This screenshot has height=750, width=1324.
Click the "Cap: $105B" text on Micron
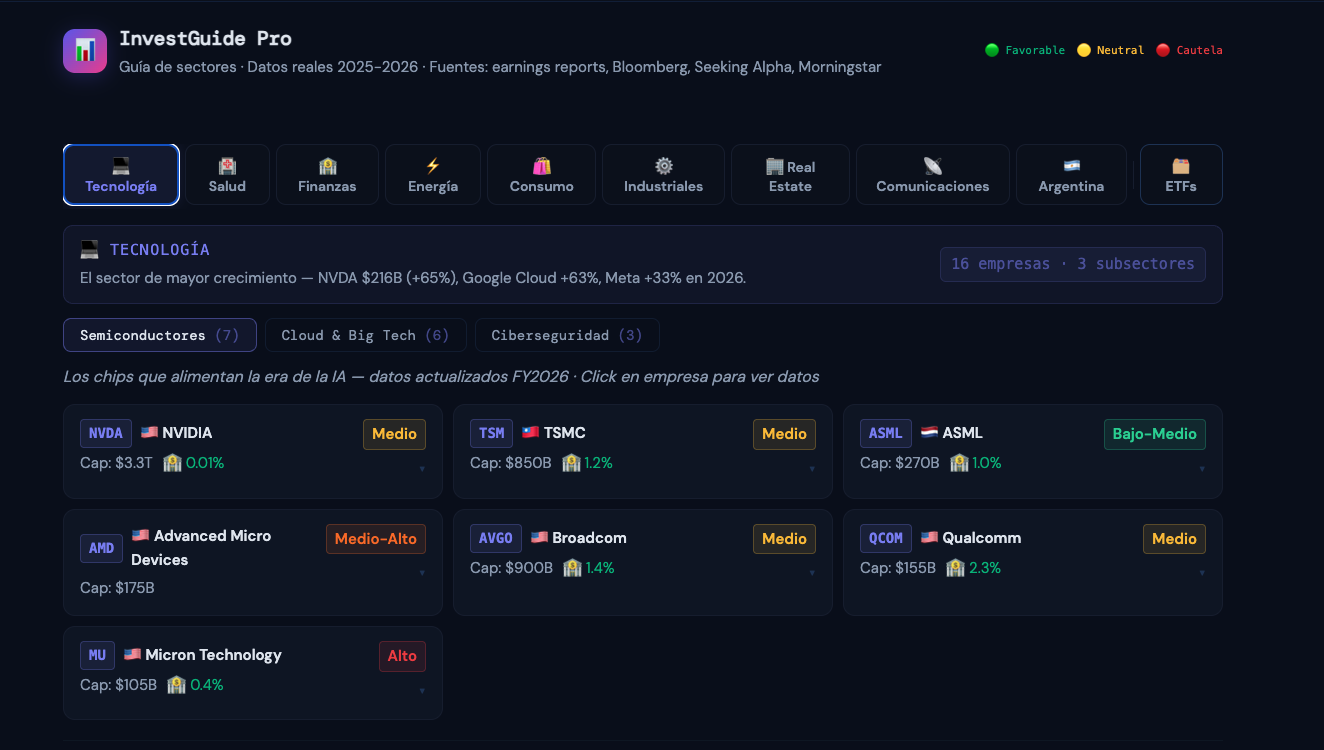(x=119, y=685)
